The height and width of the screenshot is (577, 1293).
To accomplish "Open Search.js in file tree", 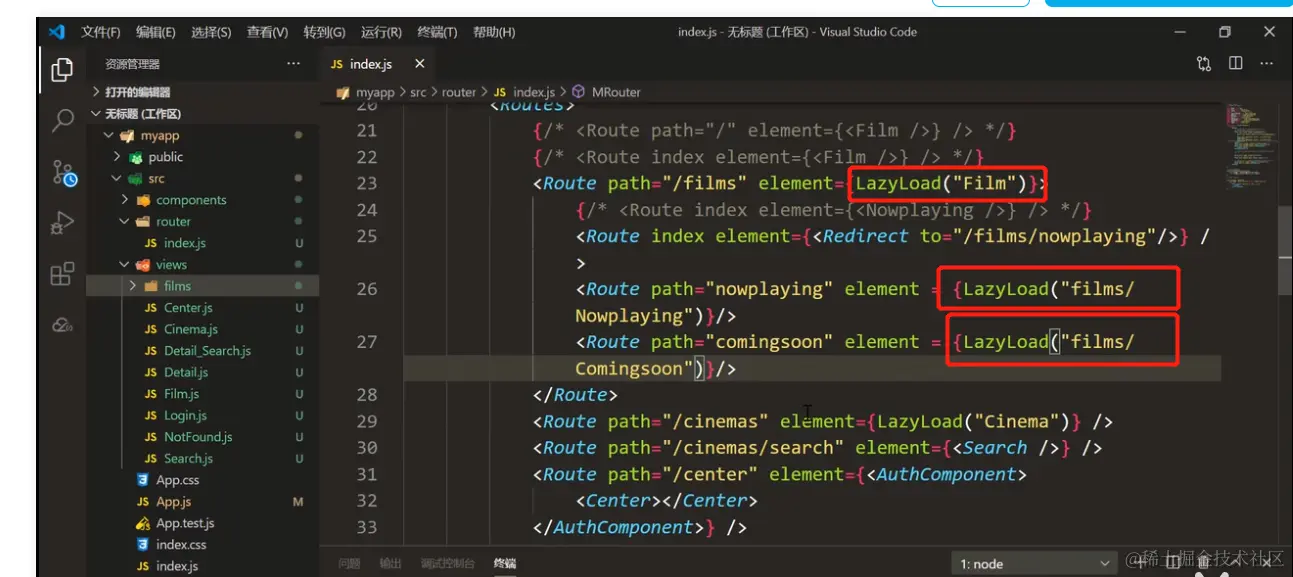I will (188, 458).
